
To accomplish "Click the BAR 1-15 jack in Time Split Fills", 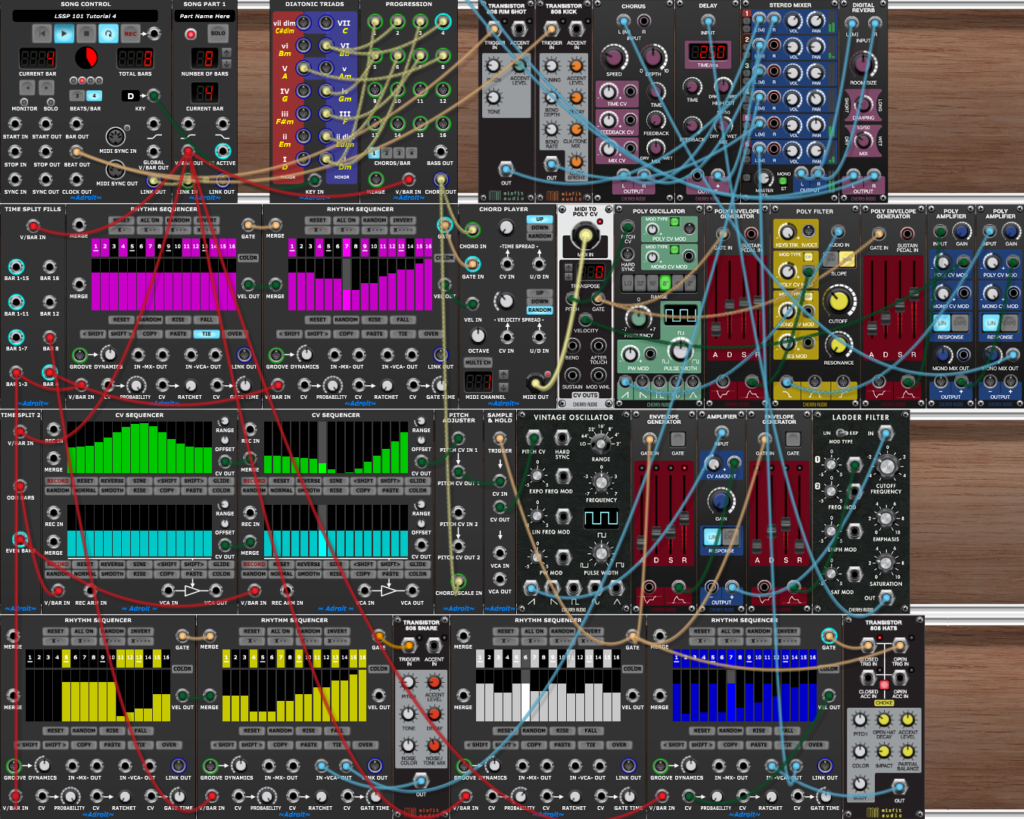I will (x=16, y=266).
